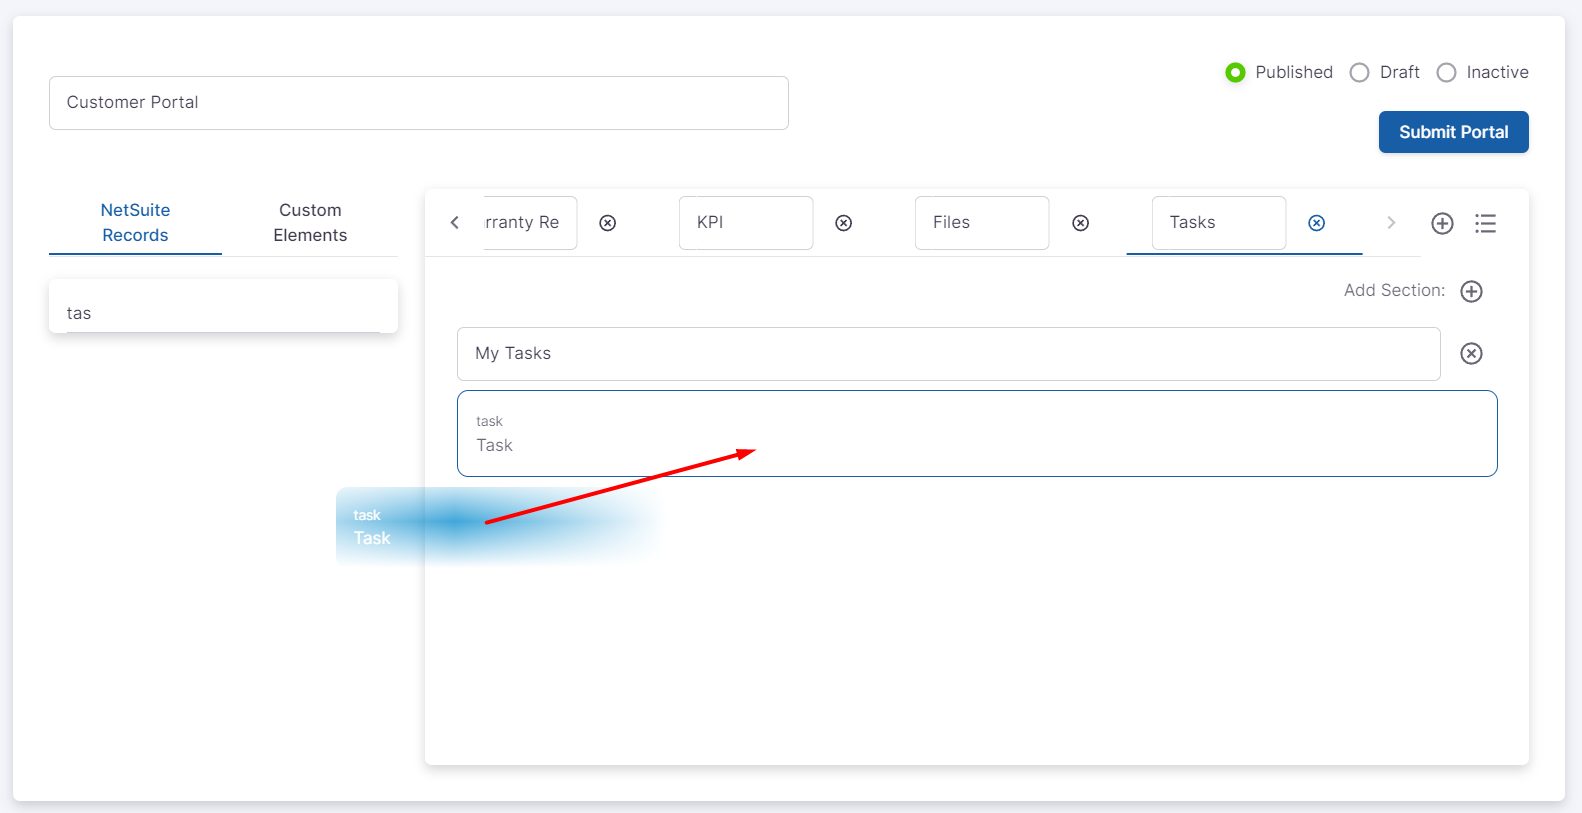
Task: Remove the My Tasks section
Action: [1470, 353]
